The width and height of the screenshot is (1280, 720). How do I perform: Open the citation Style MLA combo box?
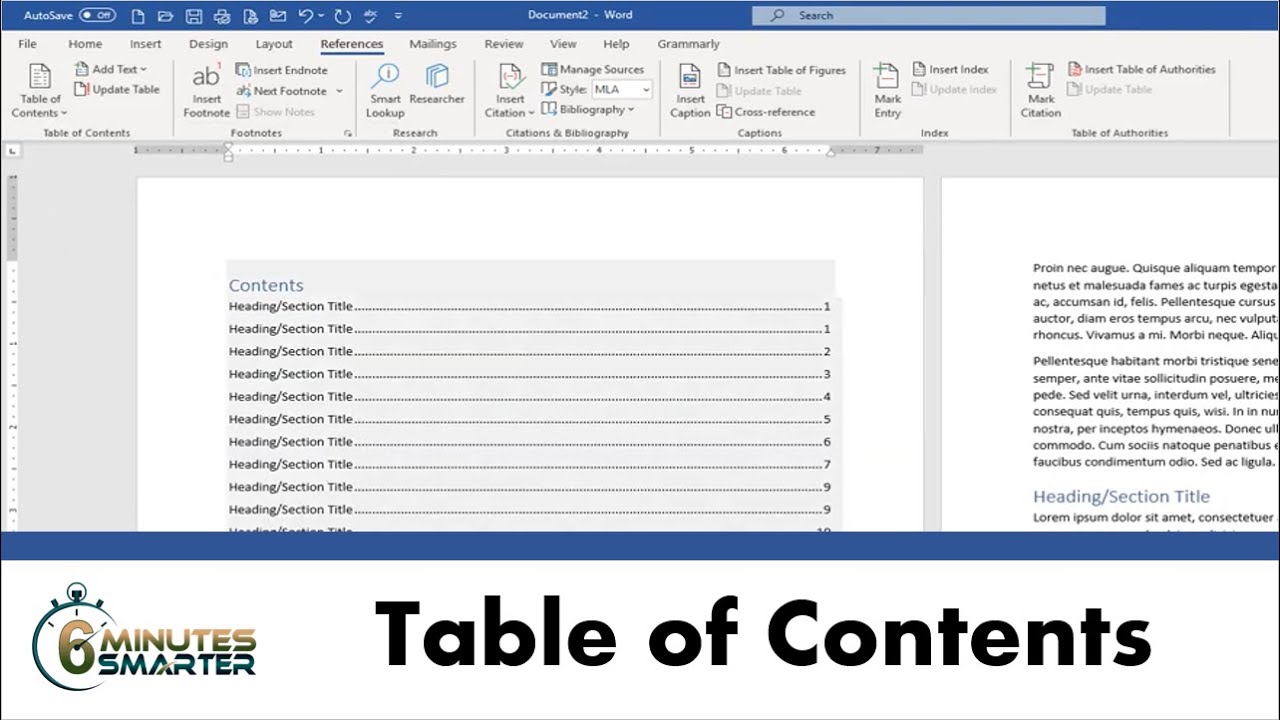621,89
